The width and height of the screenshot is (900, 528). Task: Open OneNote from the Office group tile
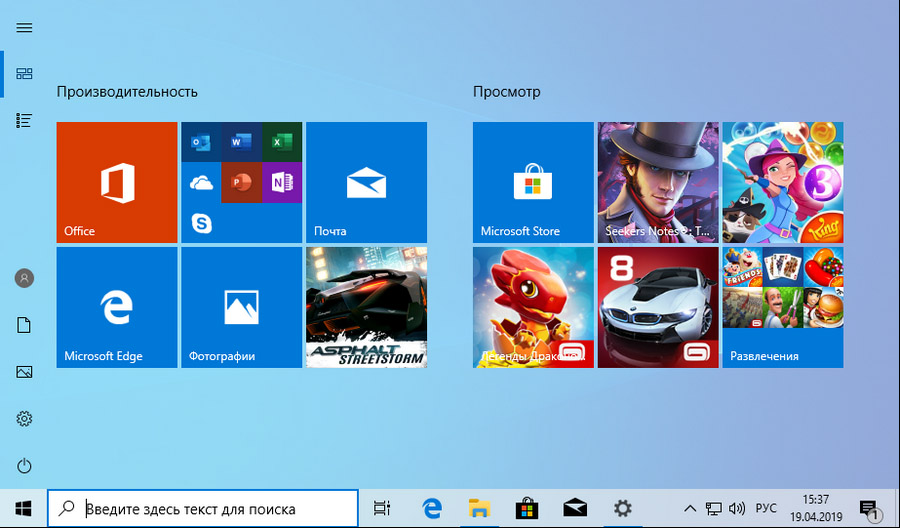pos(282,183)
